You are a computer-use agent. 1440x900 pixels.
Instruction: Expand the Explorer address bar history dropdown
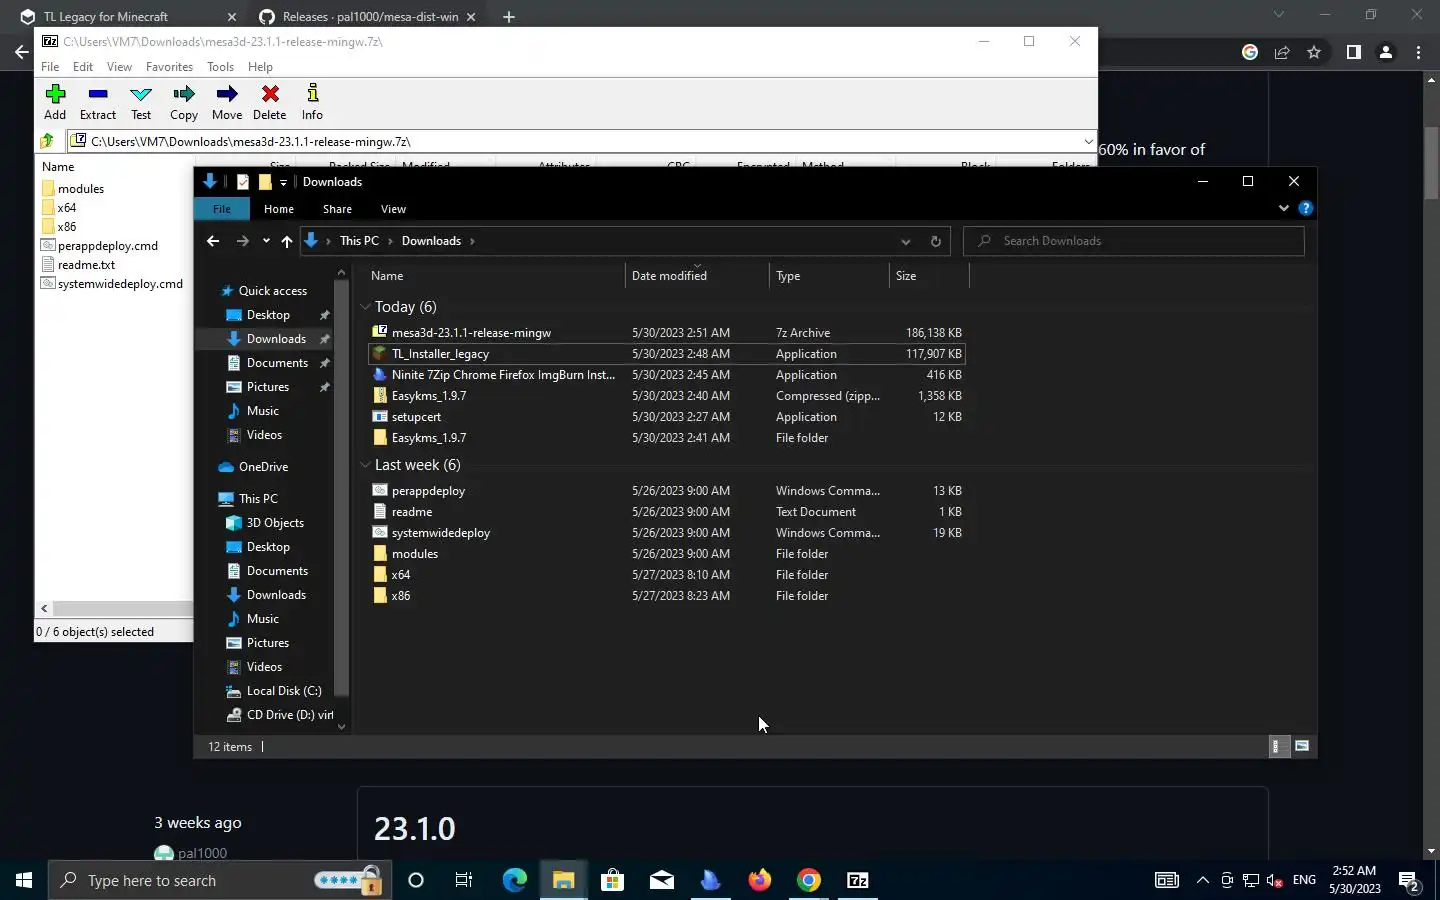pos(905,241)
